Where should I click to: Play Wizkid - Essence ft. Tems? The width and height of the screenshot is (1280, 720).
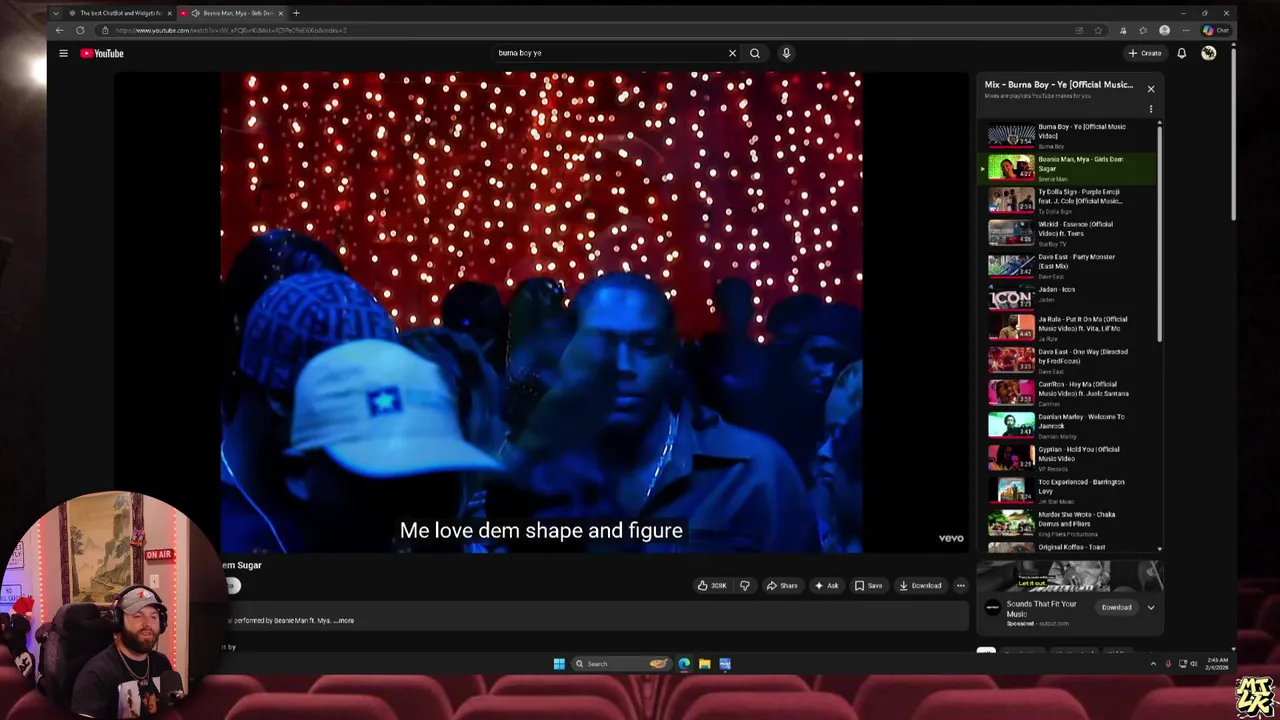pos(1068,234)
